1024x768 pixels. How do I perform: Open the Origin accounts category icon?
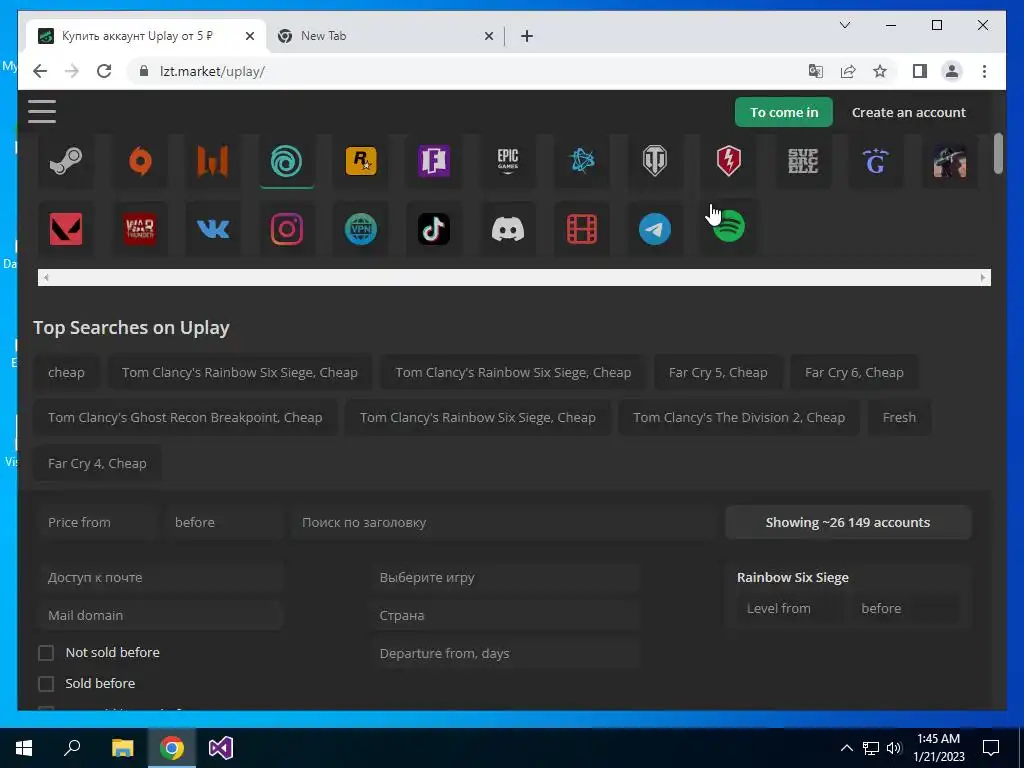(140, 161)
